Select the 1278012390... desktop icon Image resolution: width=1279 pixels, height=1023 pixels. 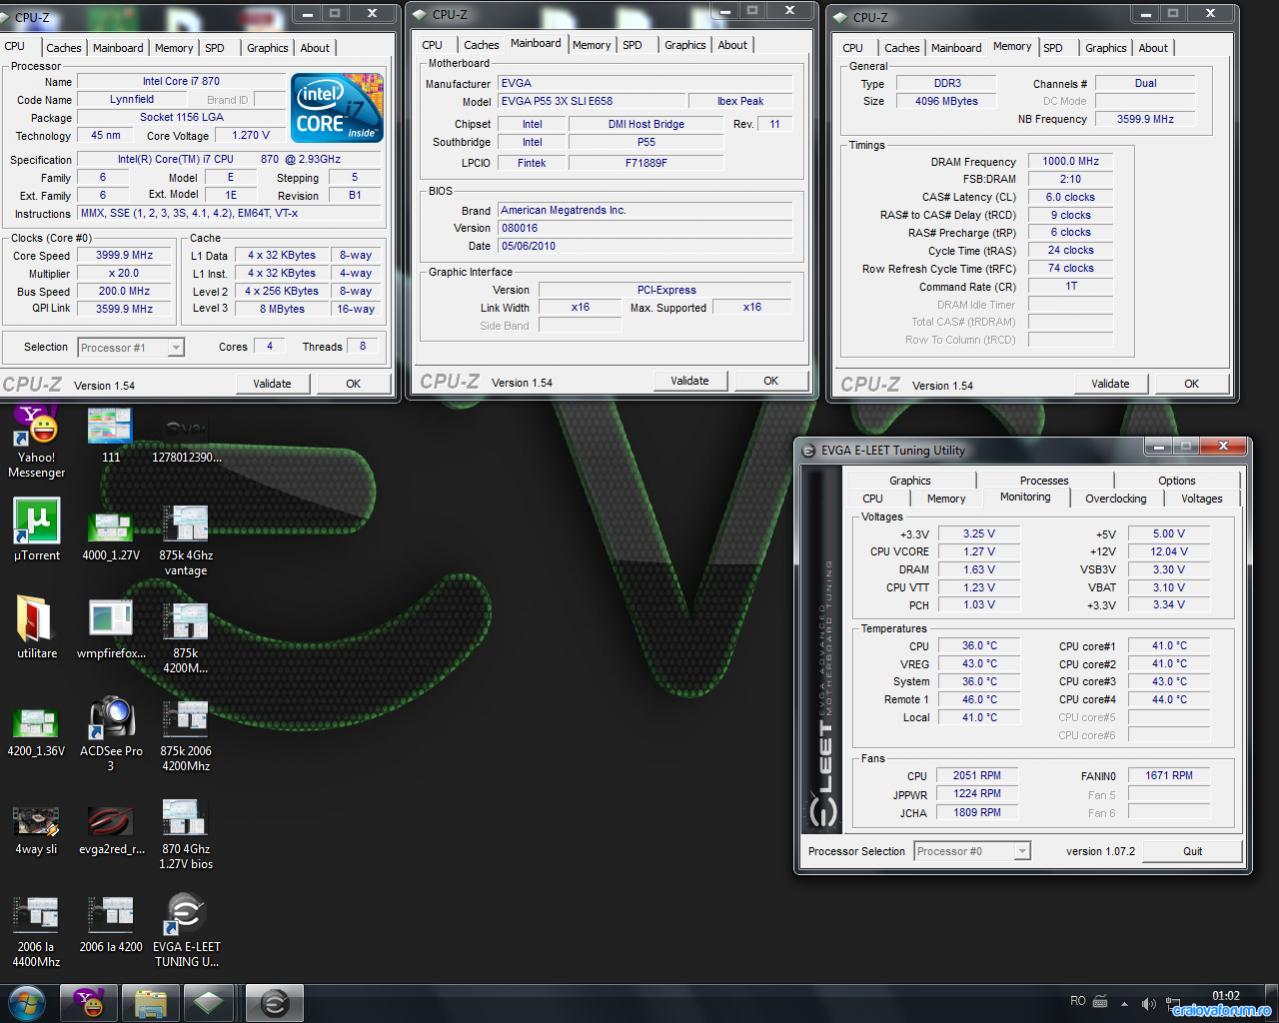pos(186,439)
